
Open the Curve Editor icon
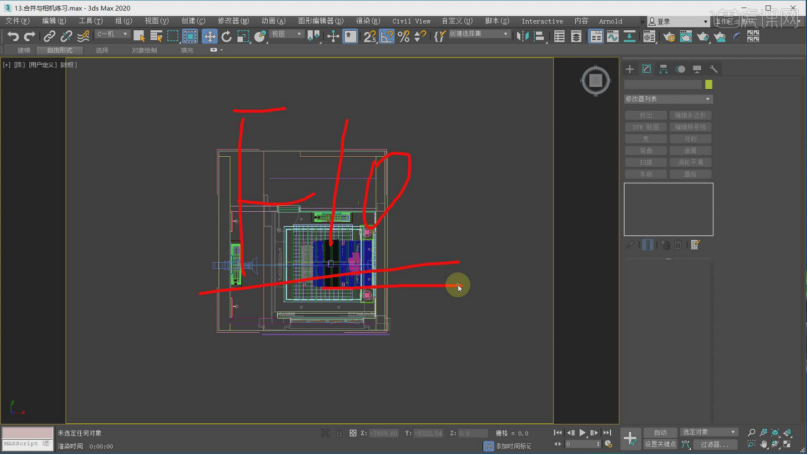613,36
